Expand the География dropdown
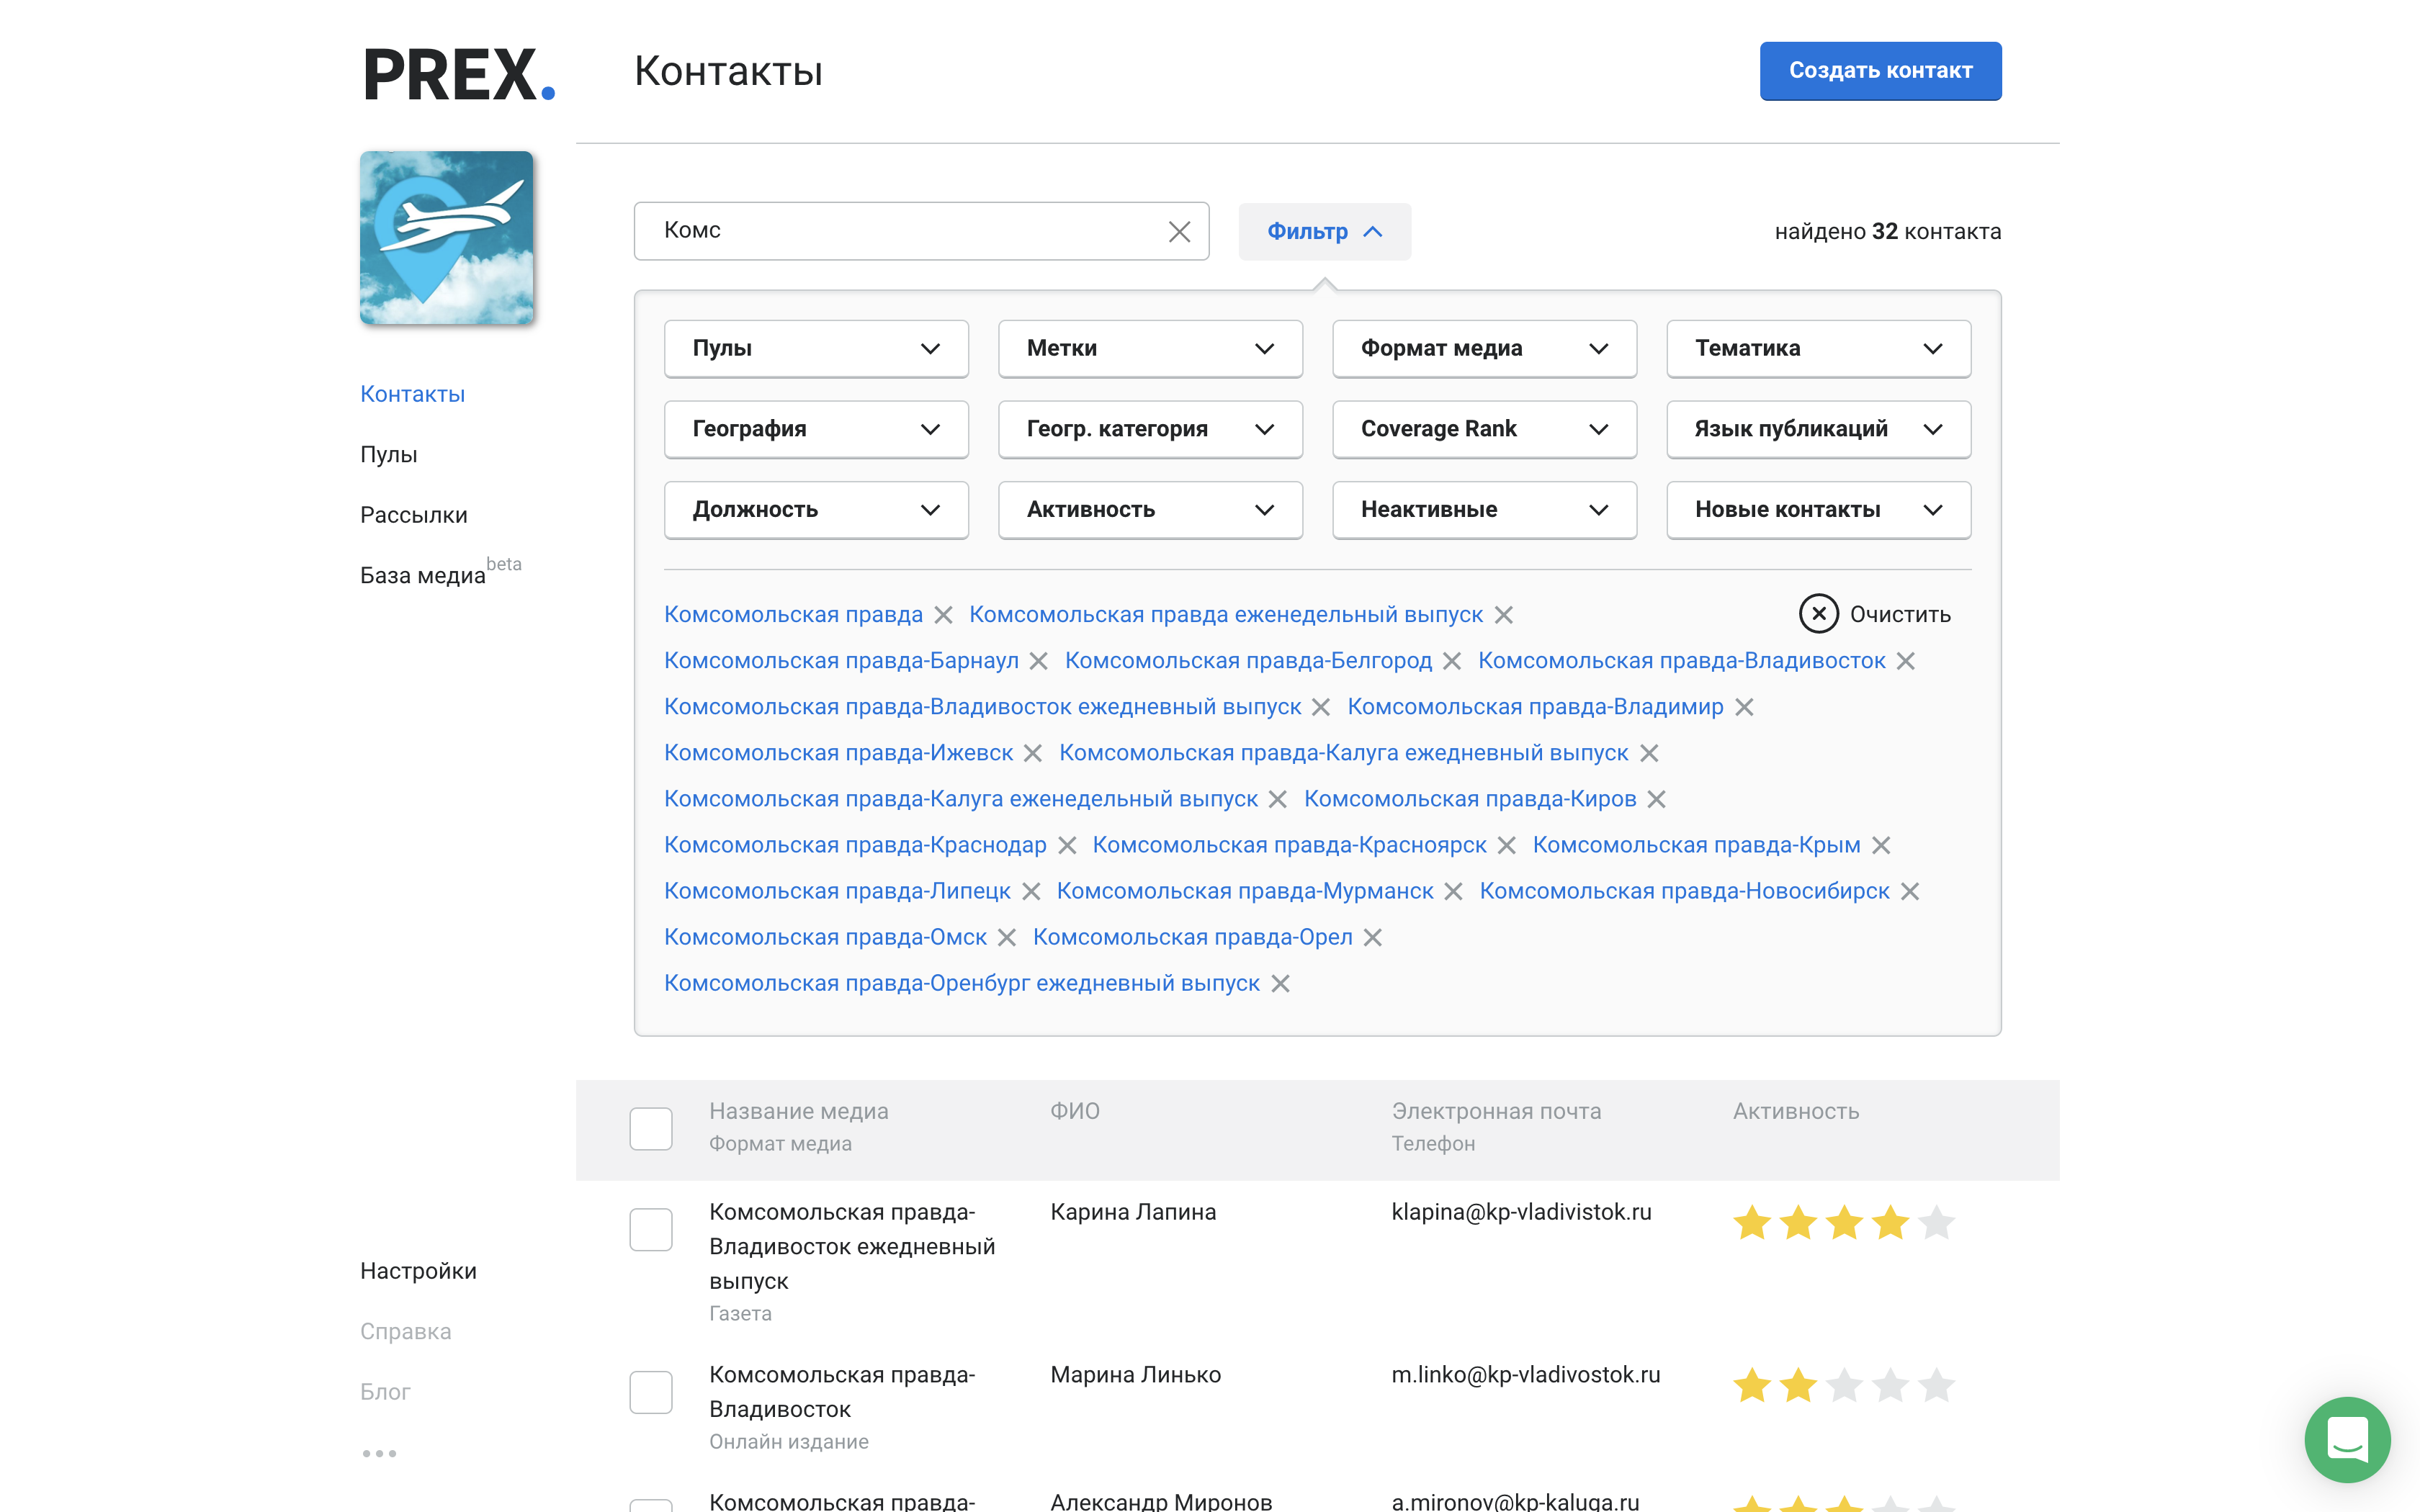 (816, 429)
